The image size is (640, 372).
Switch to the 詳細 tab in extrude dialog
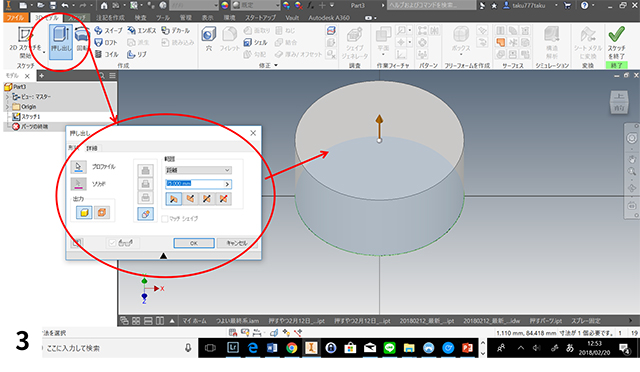coord(92,148)
